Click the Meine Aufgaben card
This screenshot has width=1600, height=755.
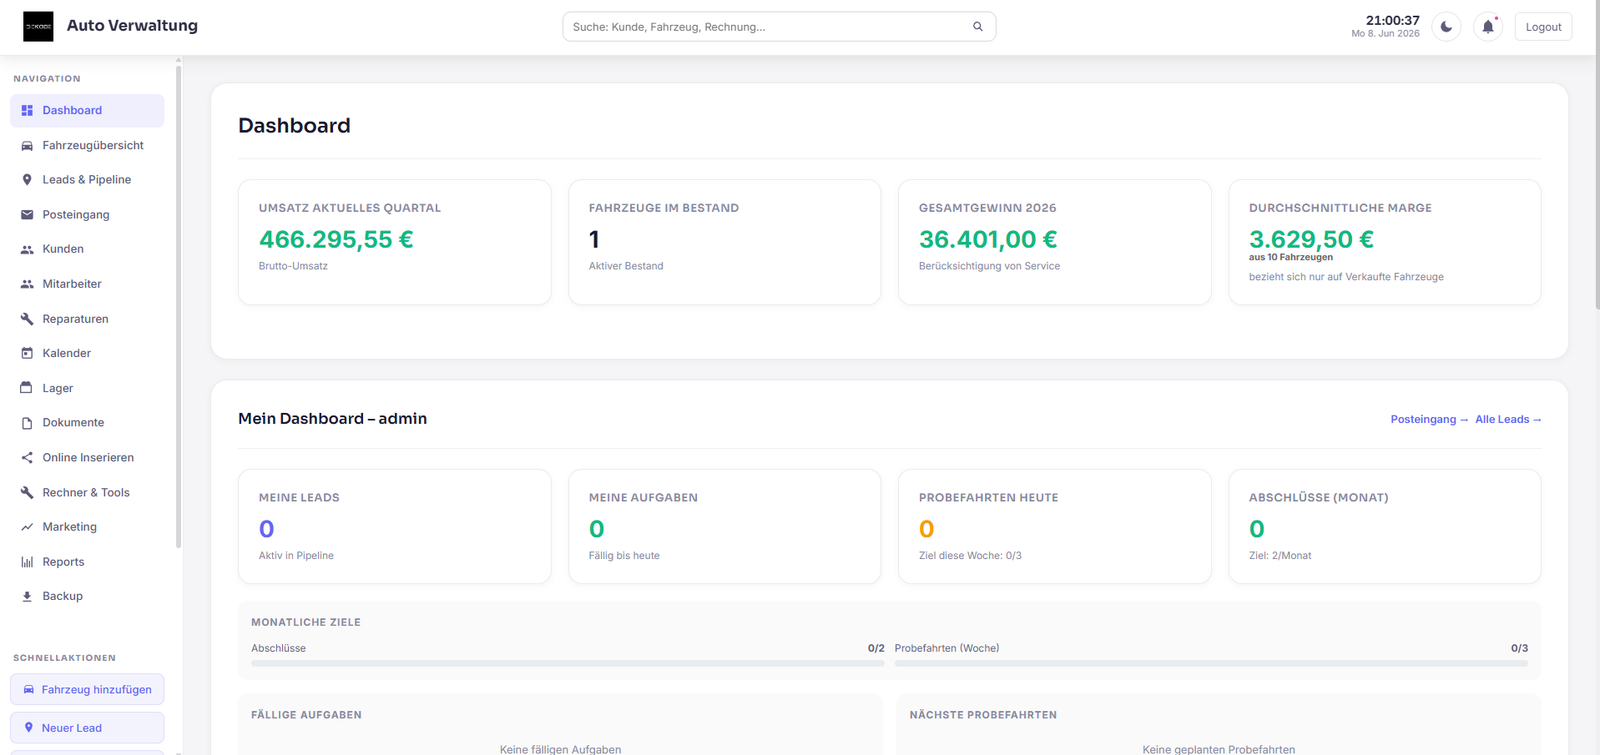pos(724,526)
